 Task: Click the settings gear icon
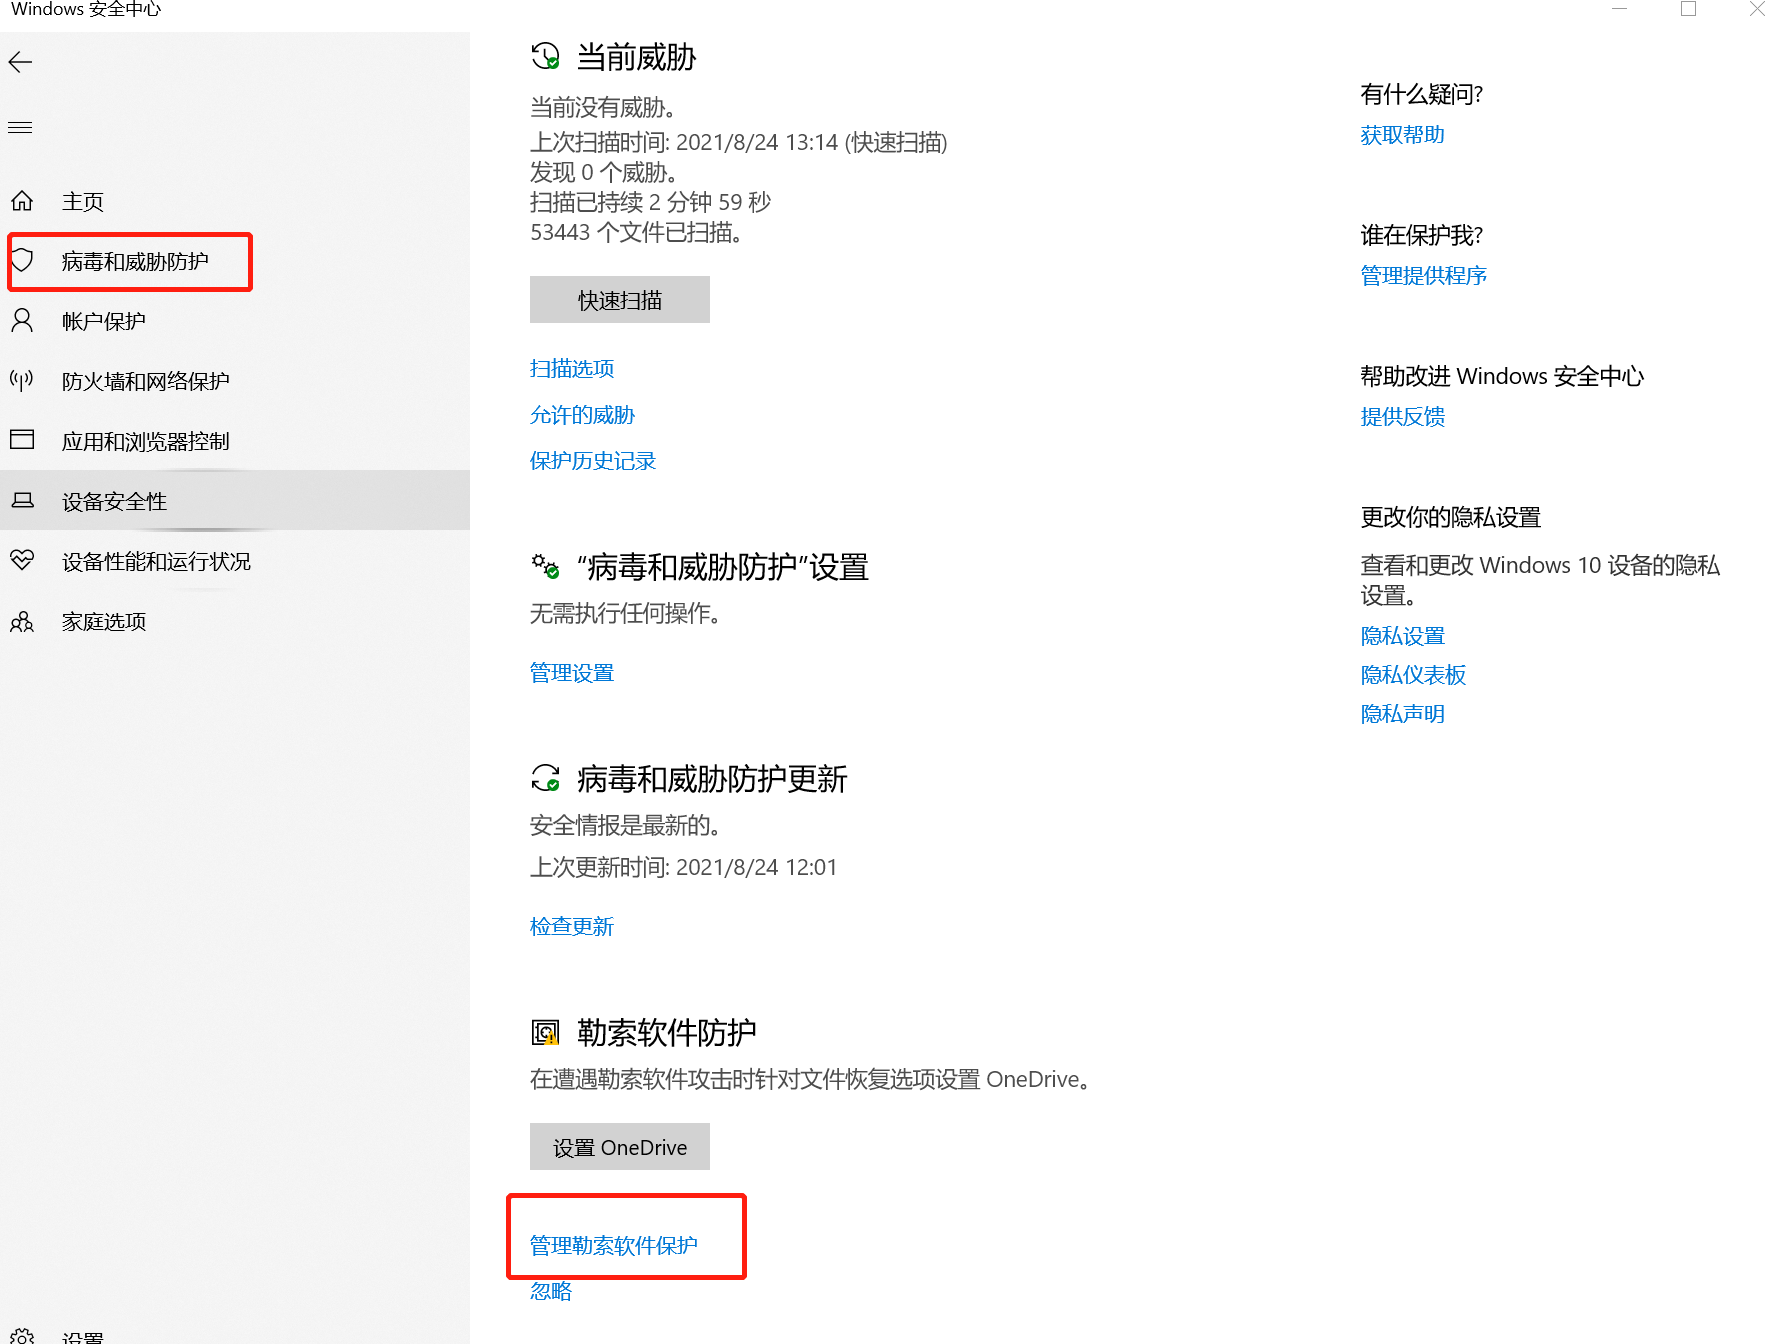point(22,1337)
